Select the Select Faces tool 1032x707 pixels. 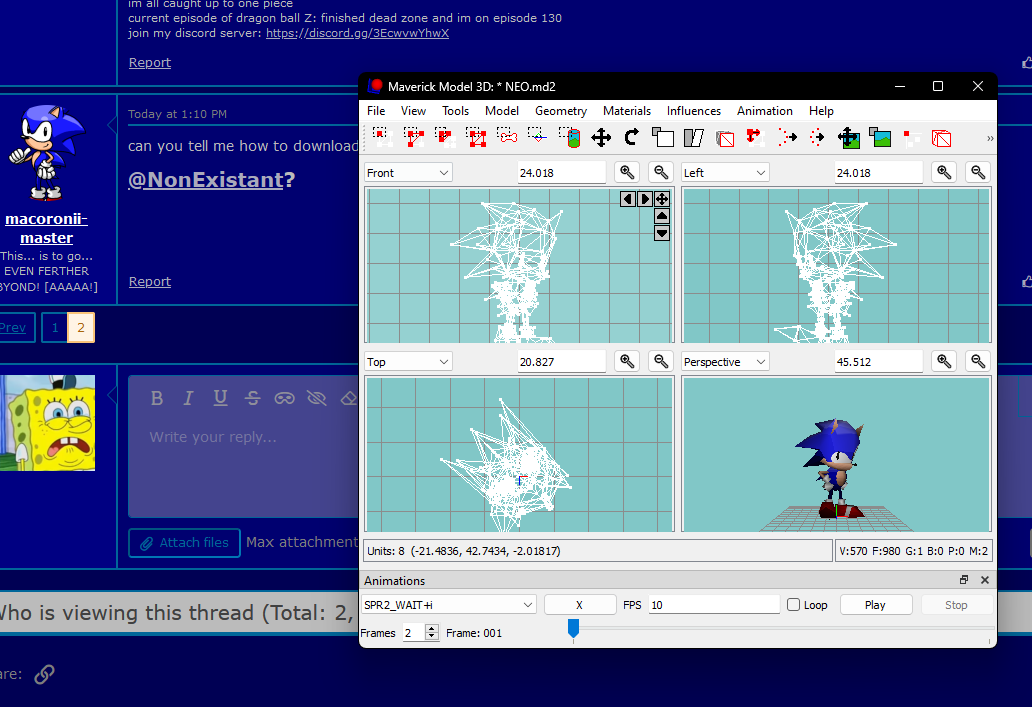pos(414,138)
